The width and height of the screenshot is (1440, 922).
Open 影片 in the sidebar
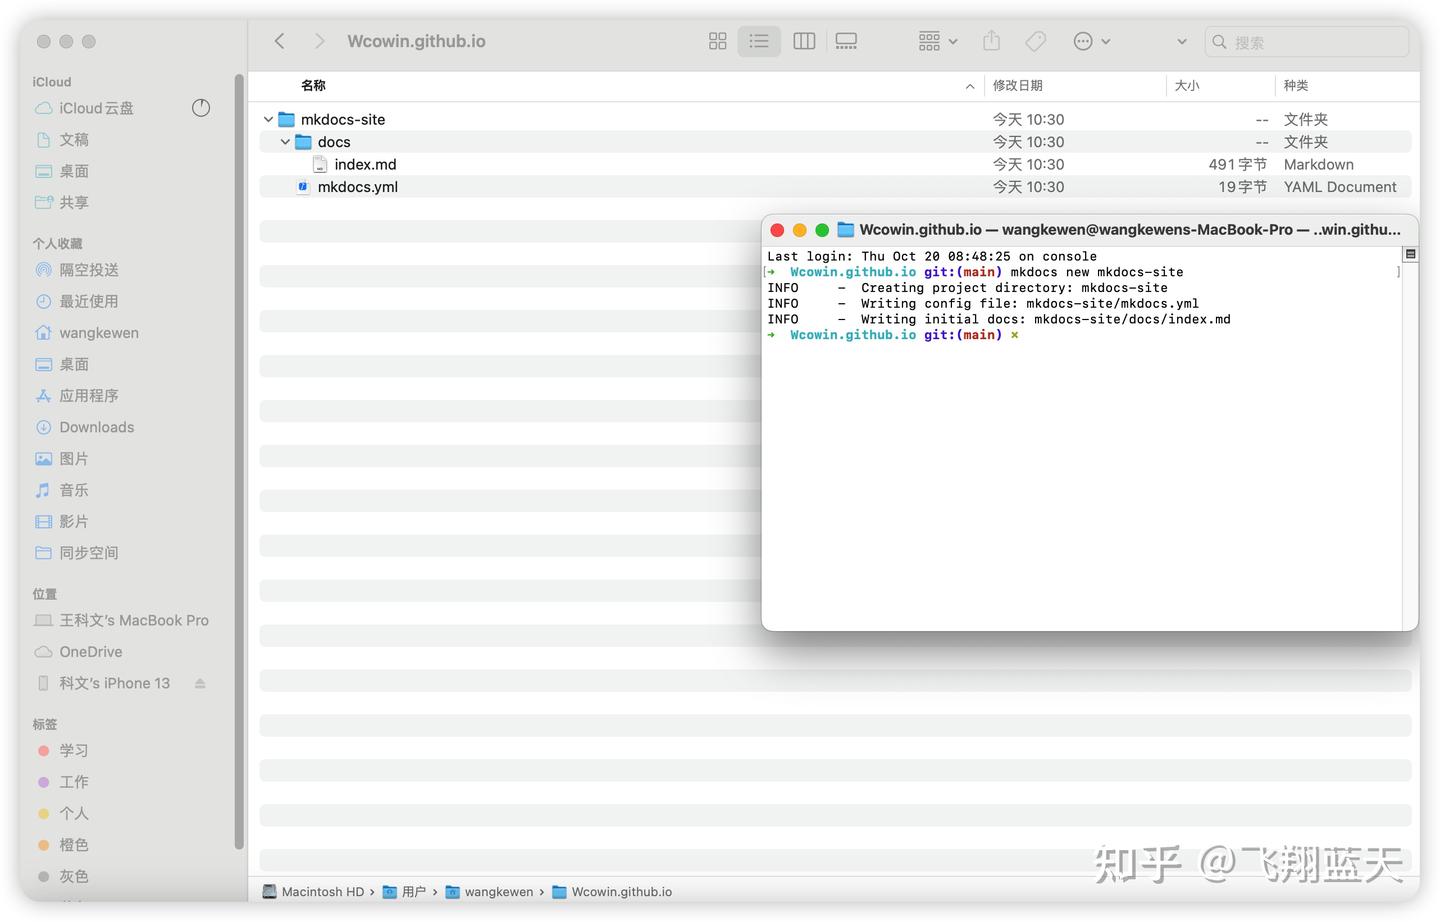(74, 522)
